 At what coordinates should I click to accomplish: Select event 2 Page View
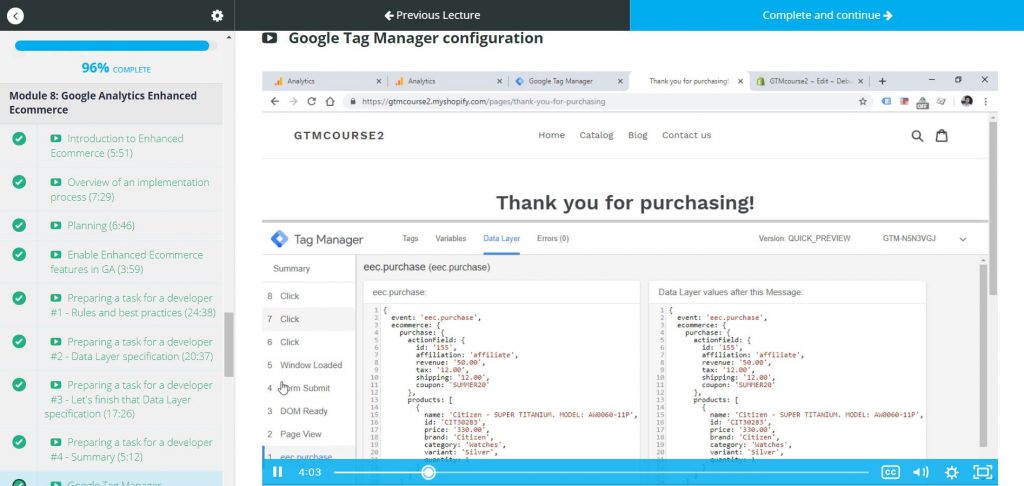click(x=308, y=434)
